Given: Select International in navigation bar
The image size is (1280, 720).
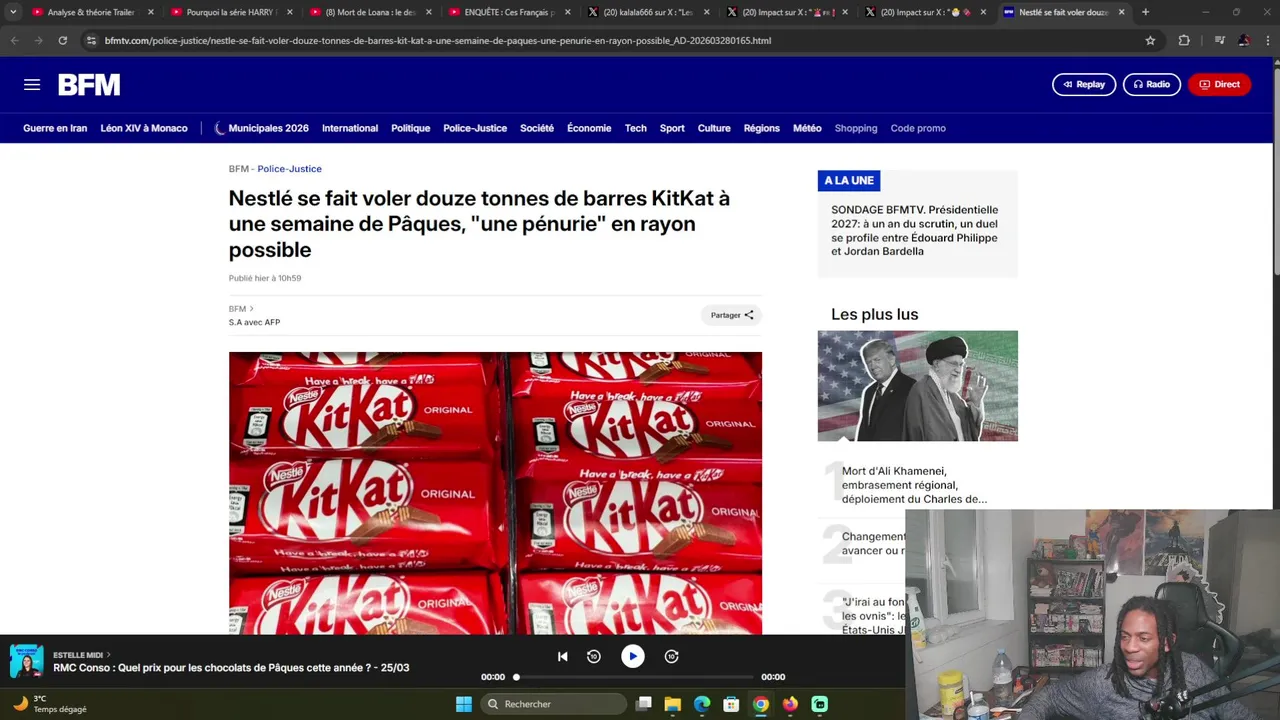Looking at the screenshot, I should [350, 128].
